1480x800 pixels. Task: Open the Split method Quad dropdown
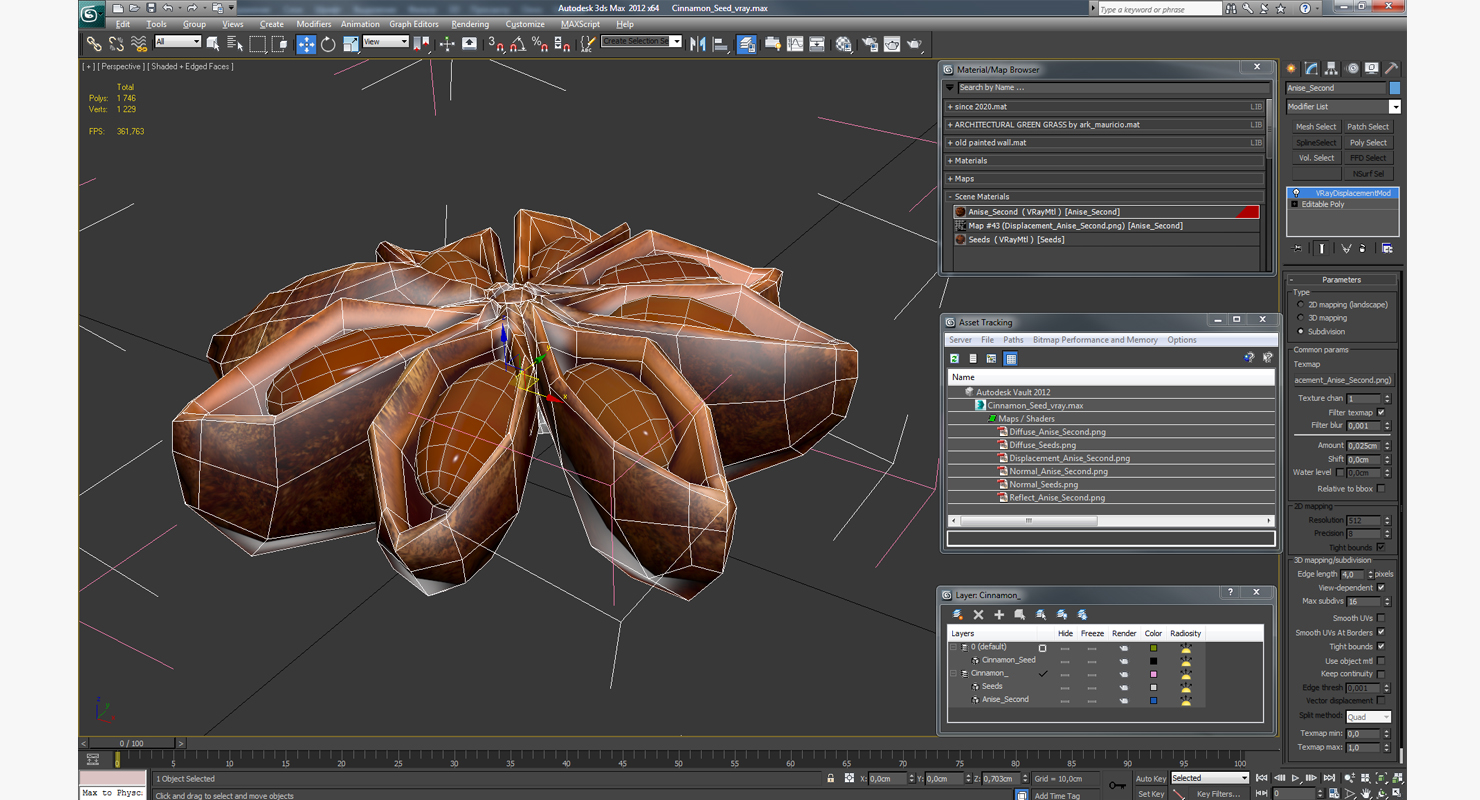point(1367,717)
